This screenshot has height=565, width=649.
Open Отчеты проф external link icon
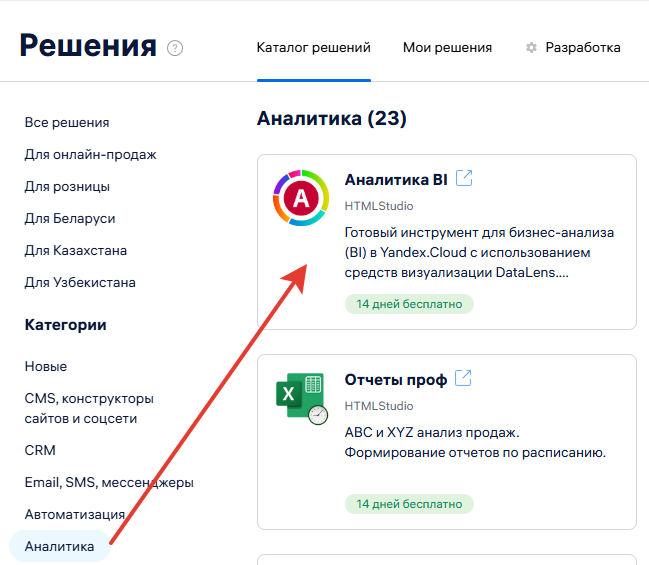point(463,378)
